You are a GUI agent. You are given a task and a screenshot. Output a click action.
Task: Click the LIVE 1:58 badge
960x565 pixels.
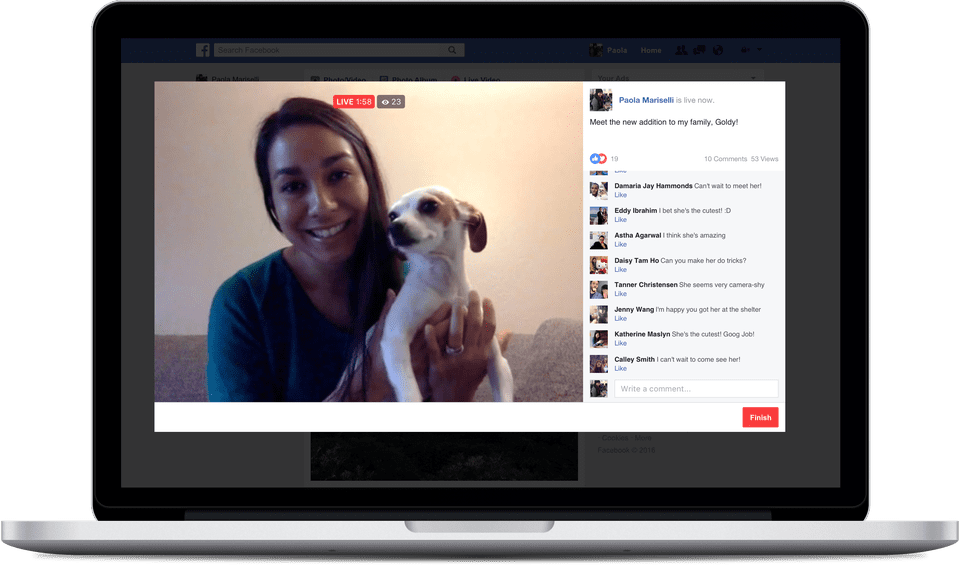click(x=354, y=102)
